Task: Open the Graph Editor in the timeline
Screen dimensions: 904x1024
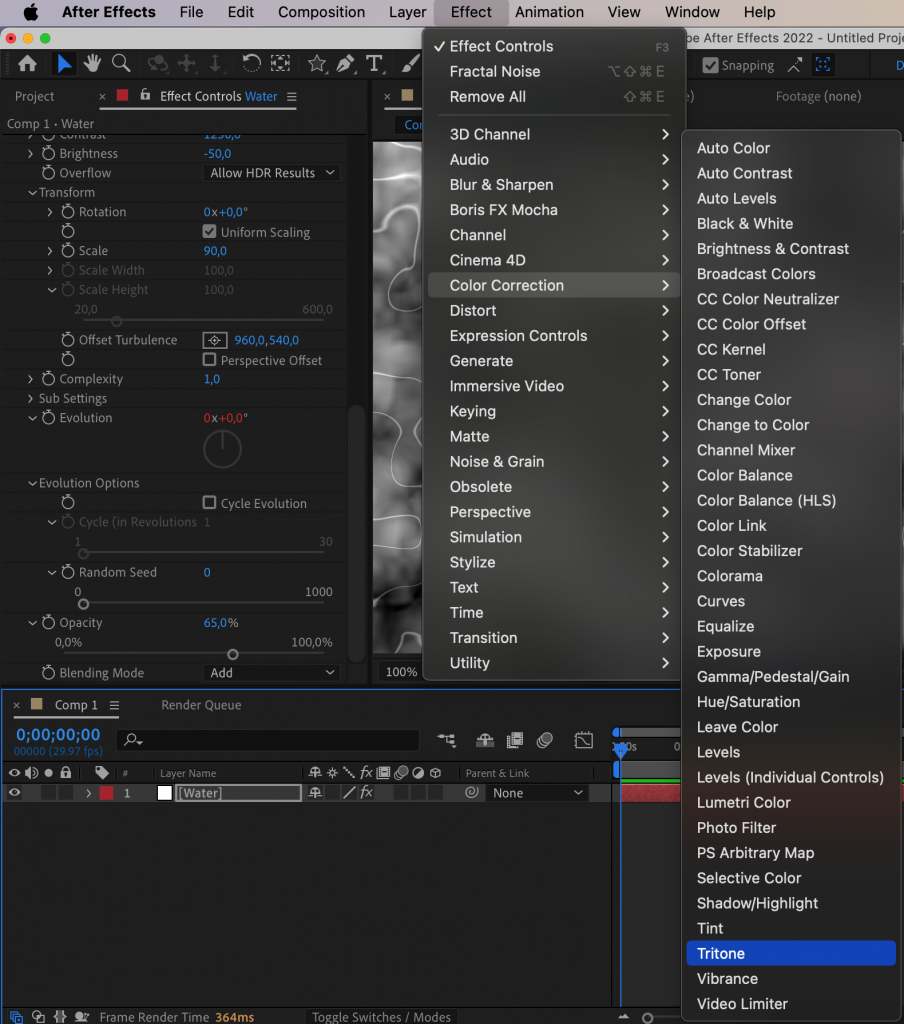Action: click(x=584, y=740)
